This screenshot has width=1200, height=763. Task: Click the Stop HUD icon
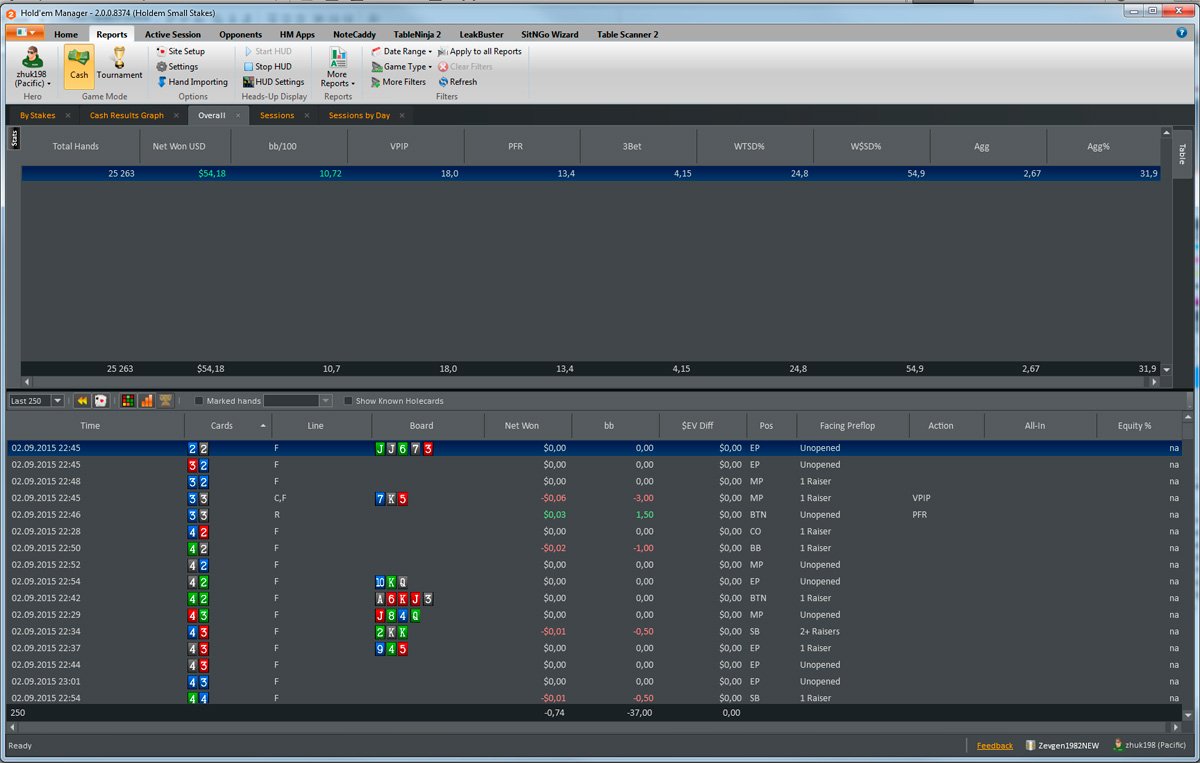coord(248,67)
